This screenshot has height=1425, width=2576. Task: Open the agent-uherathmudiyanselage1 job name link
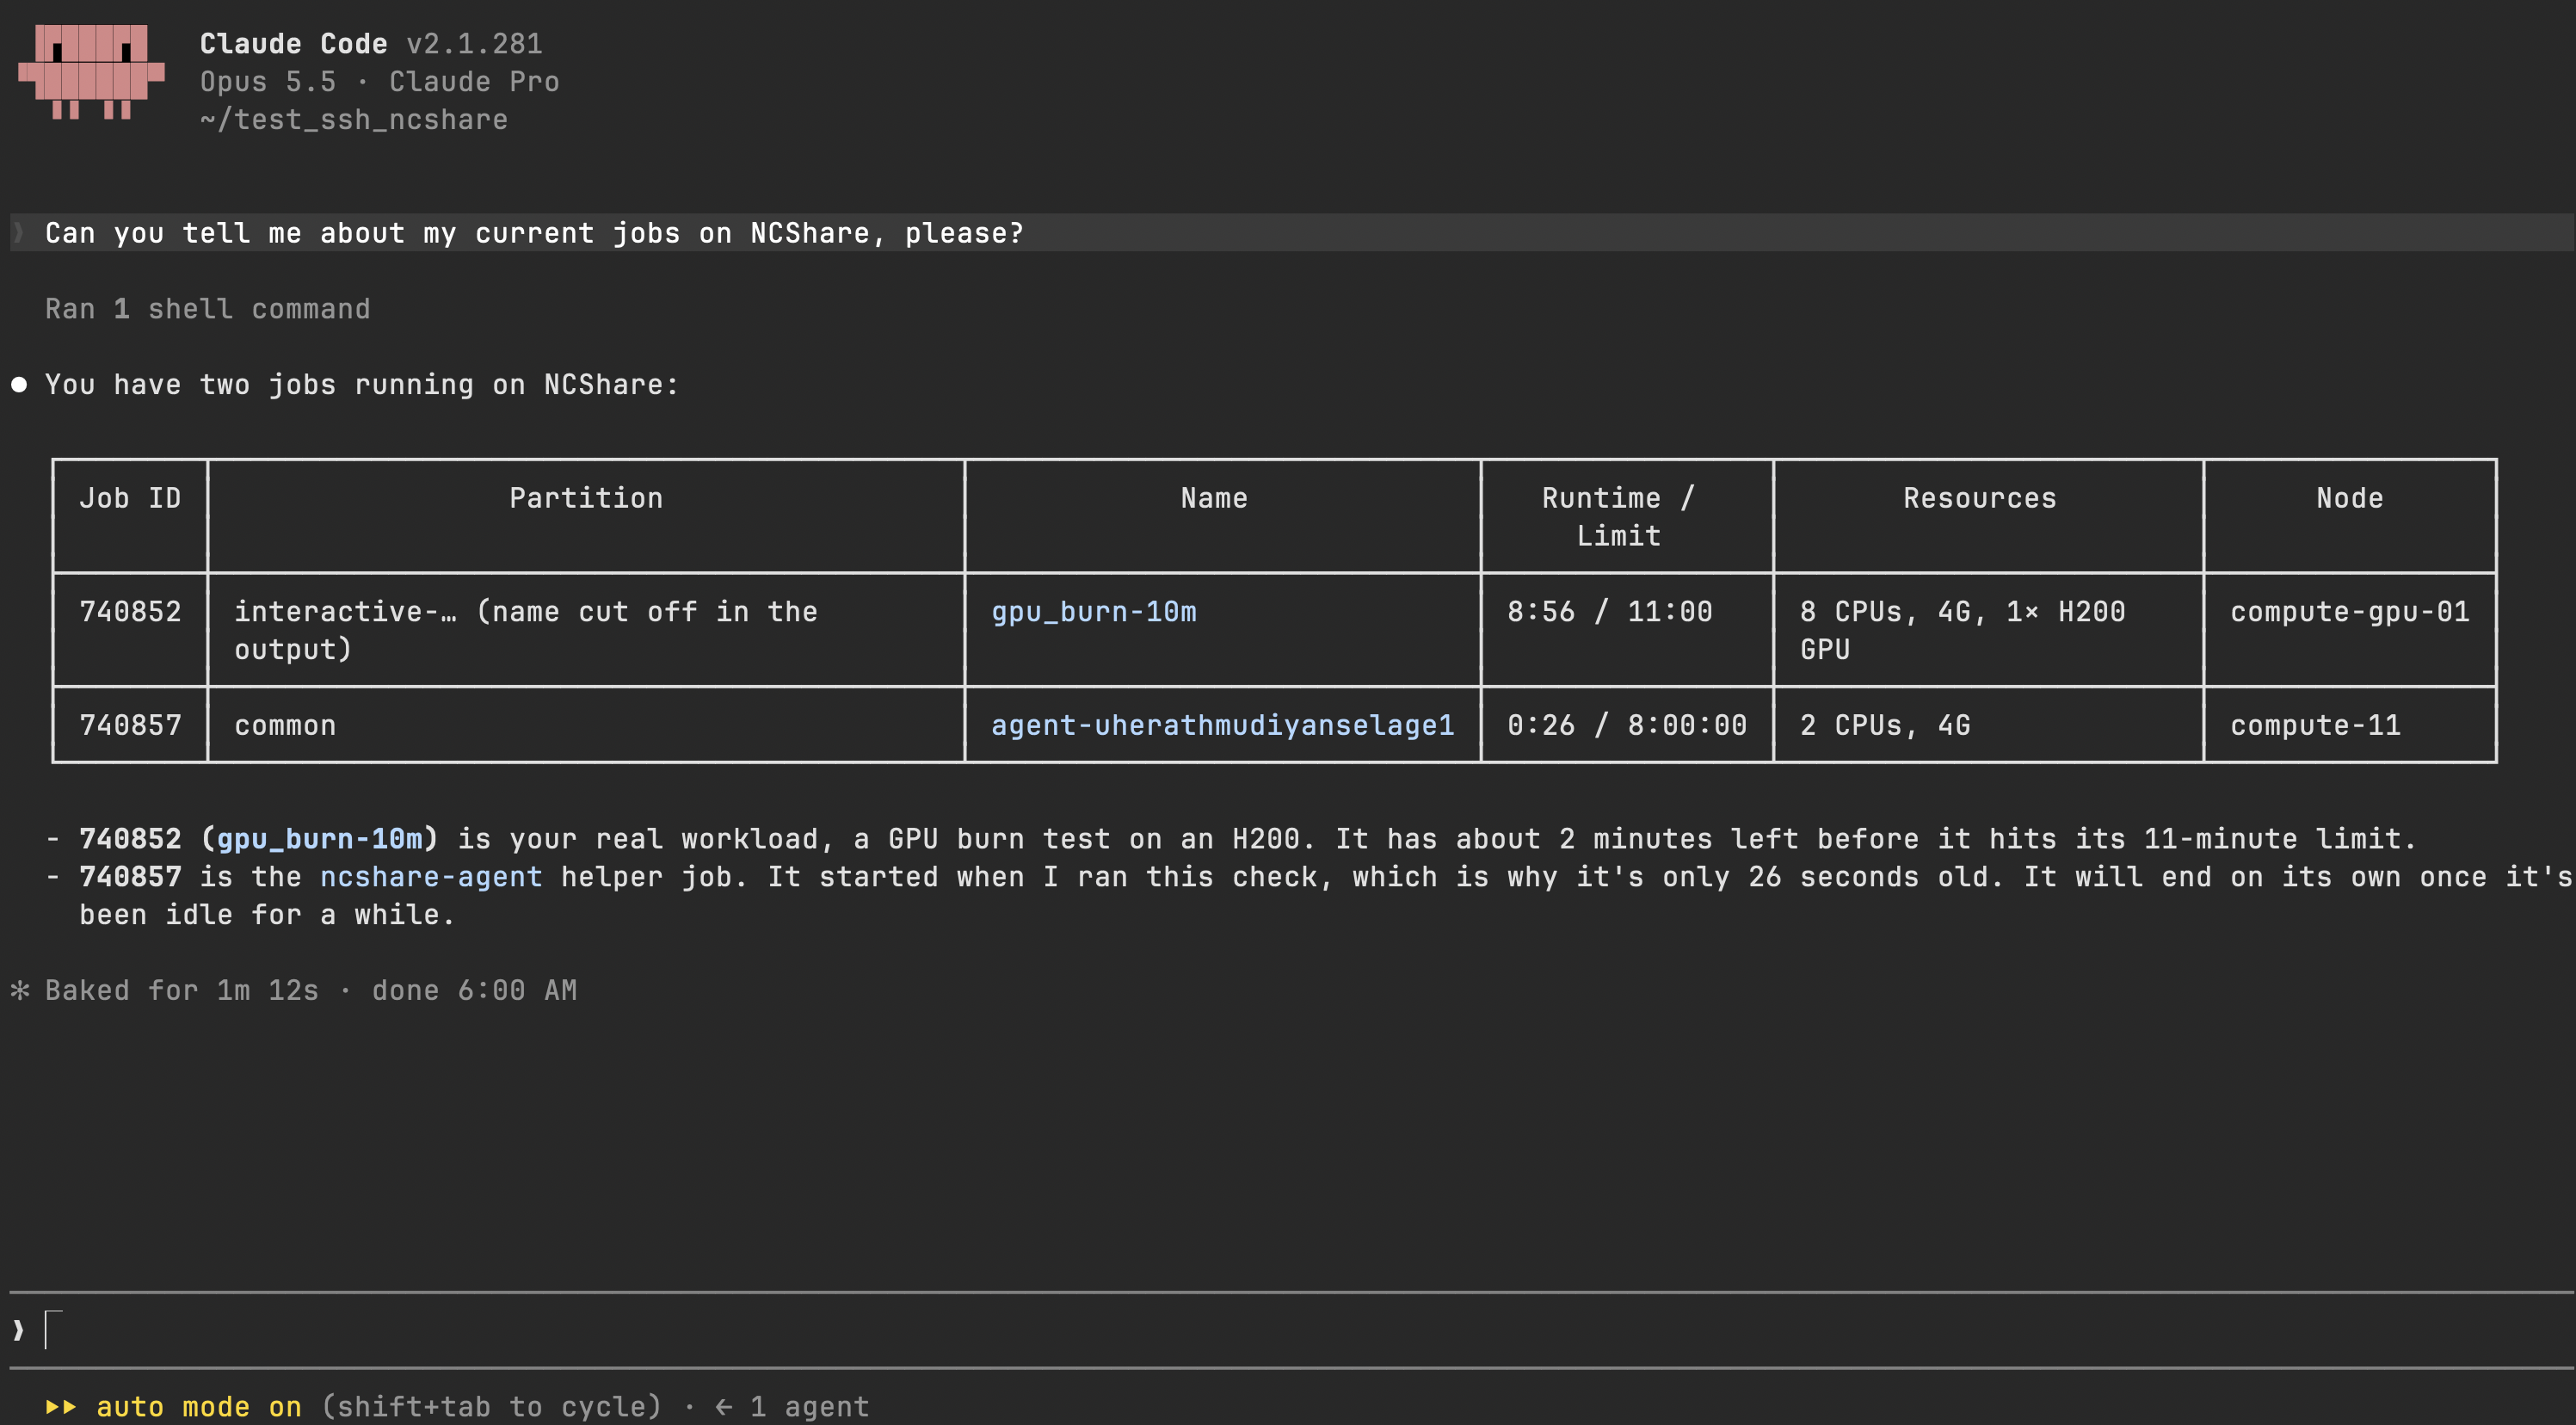click(1222, 725)
